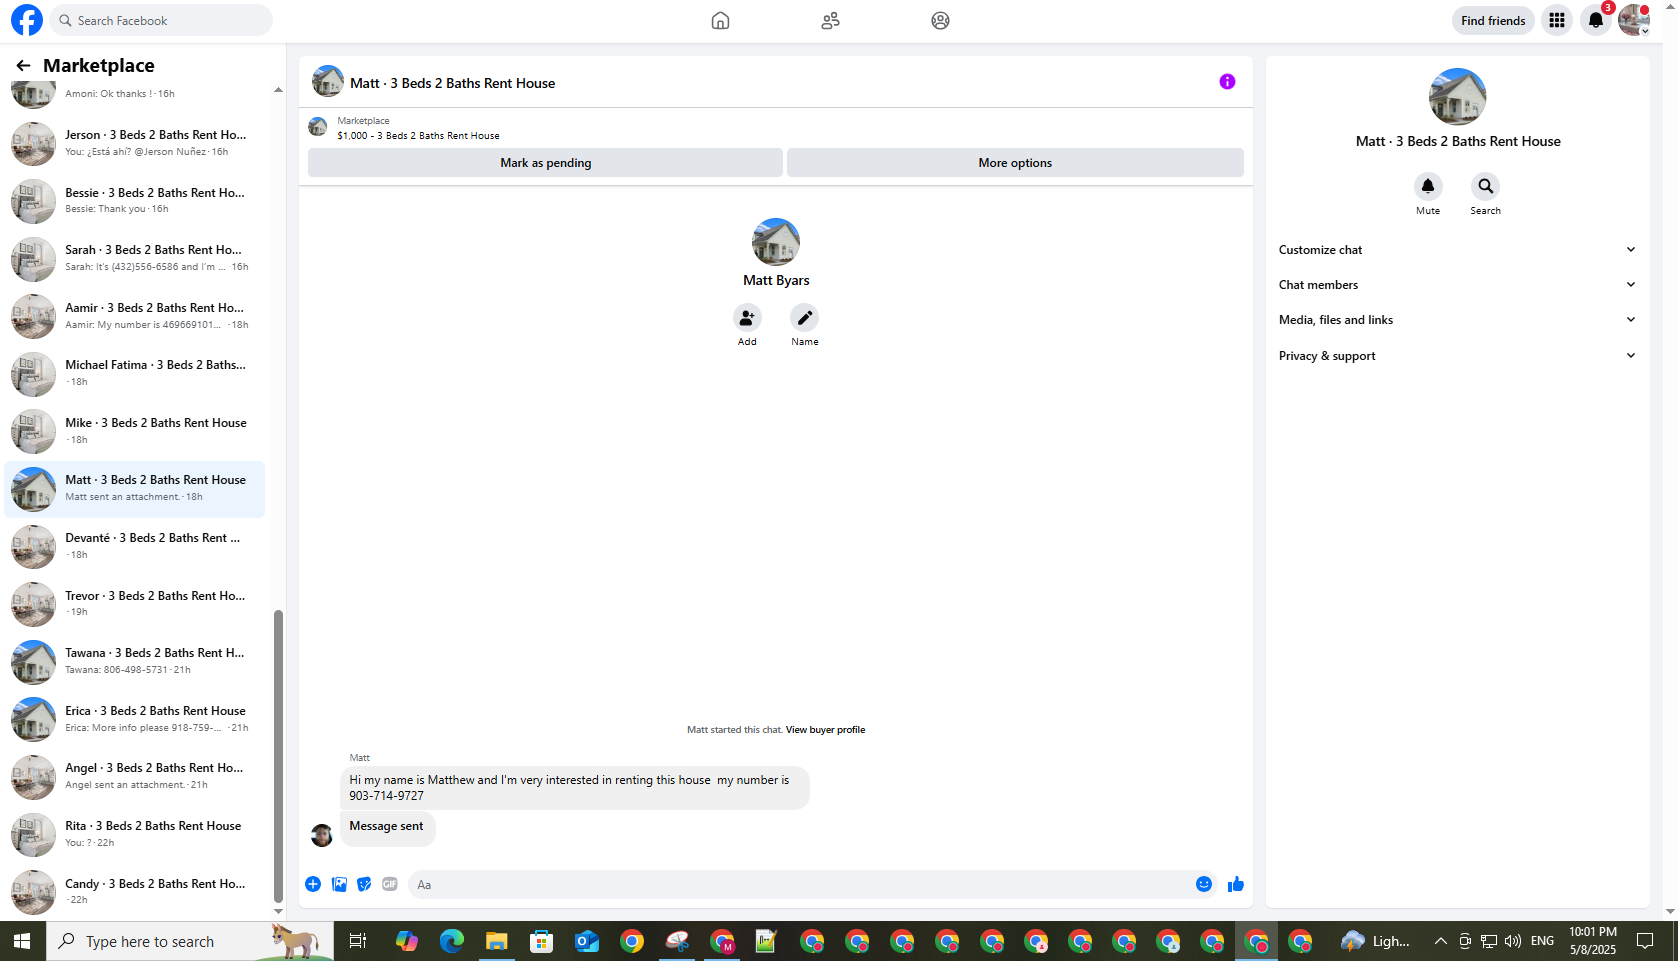Choose a sticker from the sticker icon
Viewport: 1678px width, 961px height.
(x=364, y=884)
